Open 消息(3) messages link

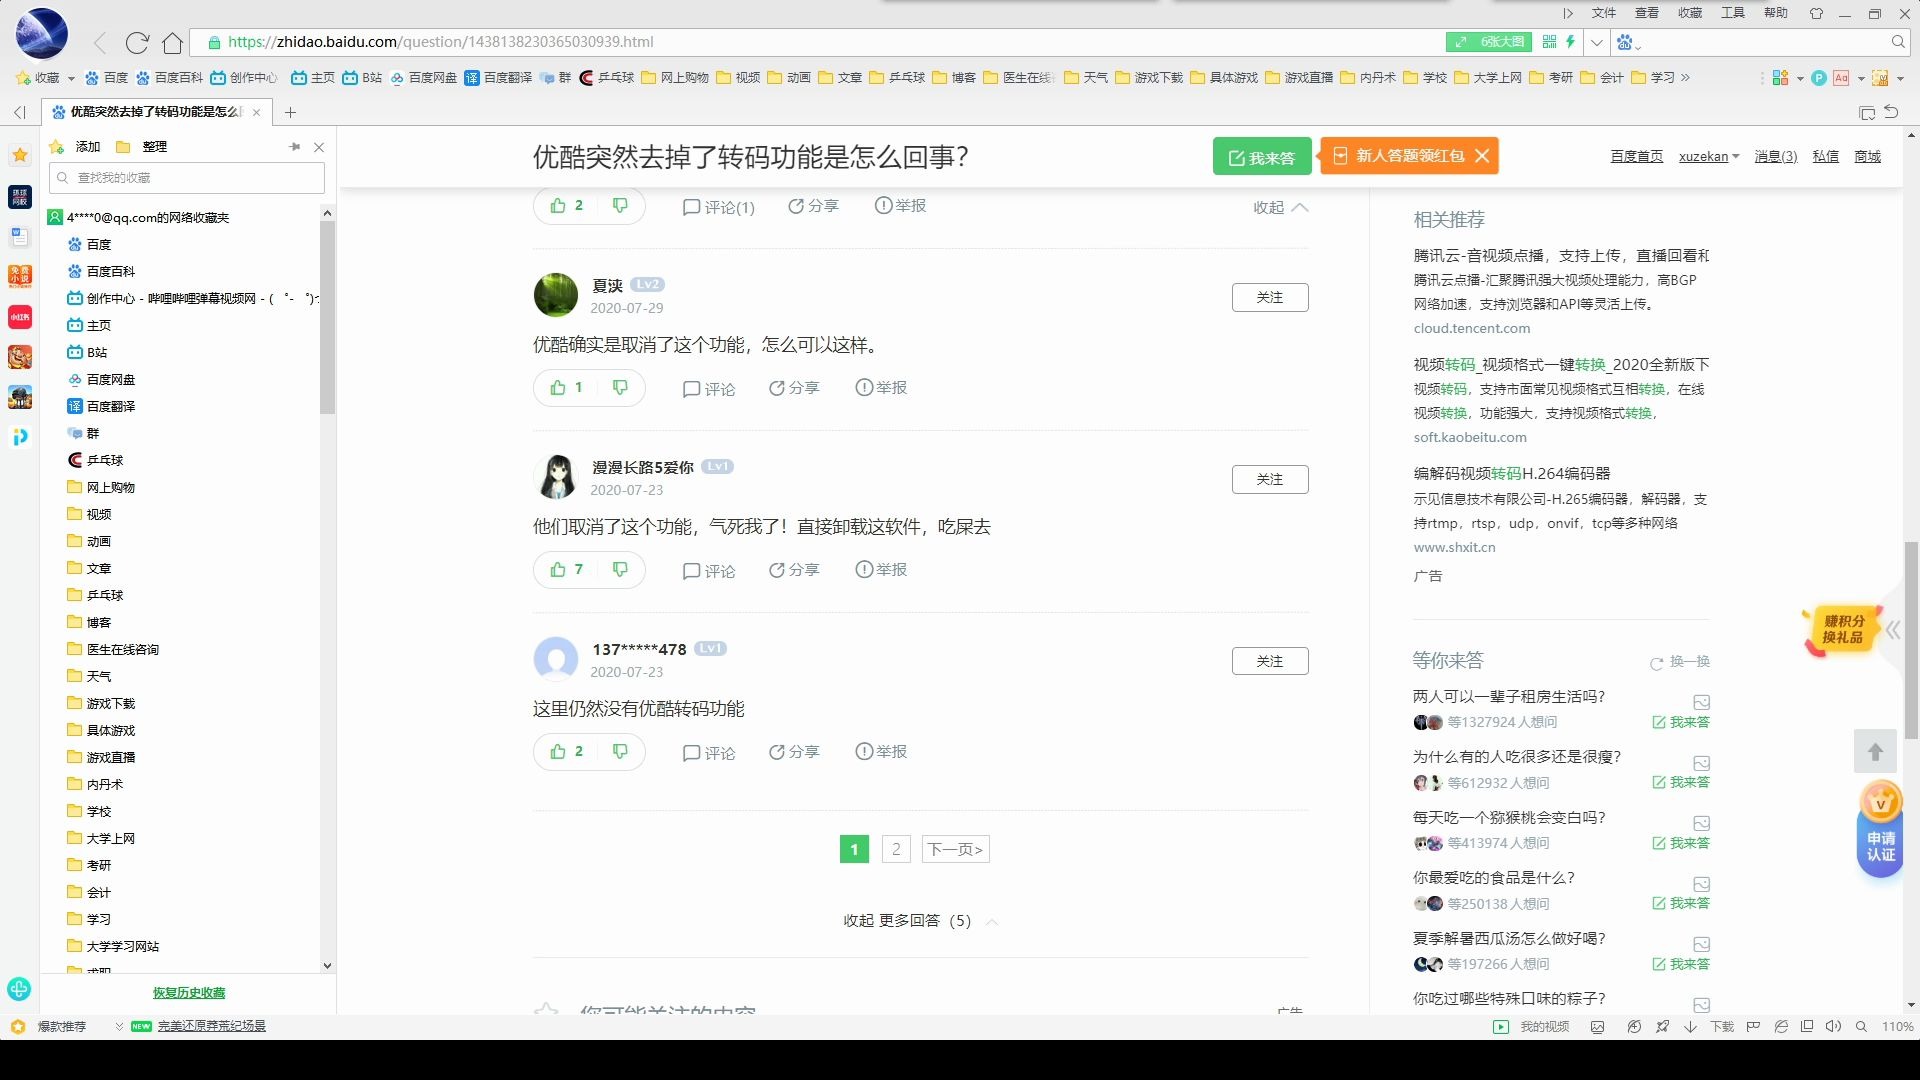[x=1776, y=157]
